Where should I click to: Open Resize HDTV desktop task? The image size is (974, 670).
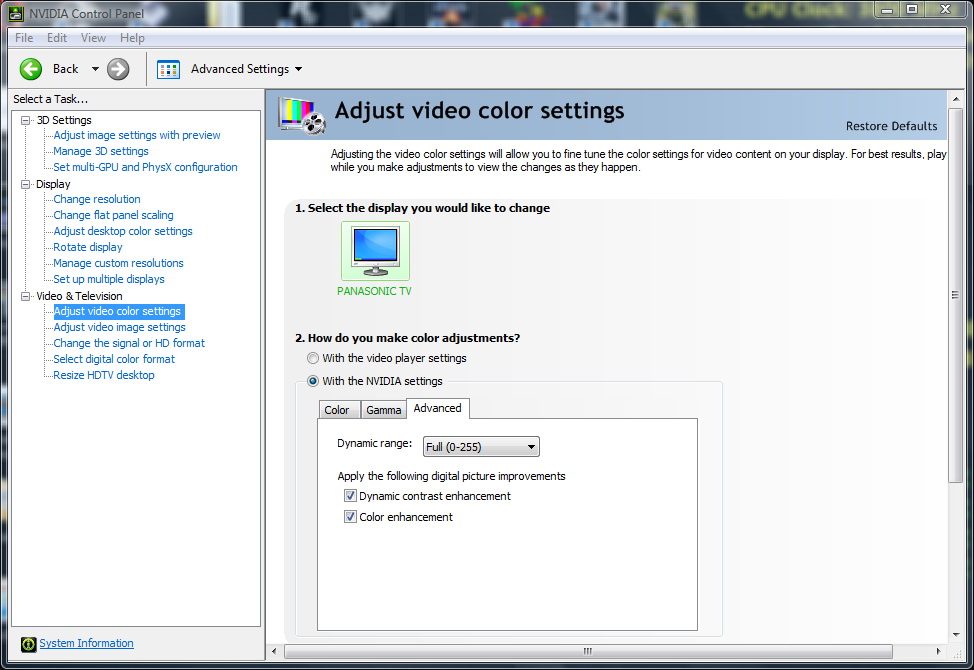104,376
